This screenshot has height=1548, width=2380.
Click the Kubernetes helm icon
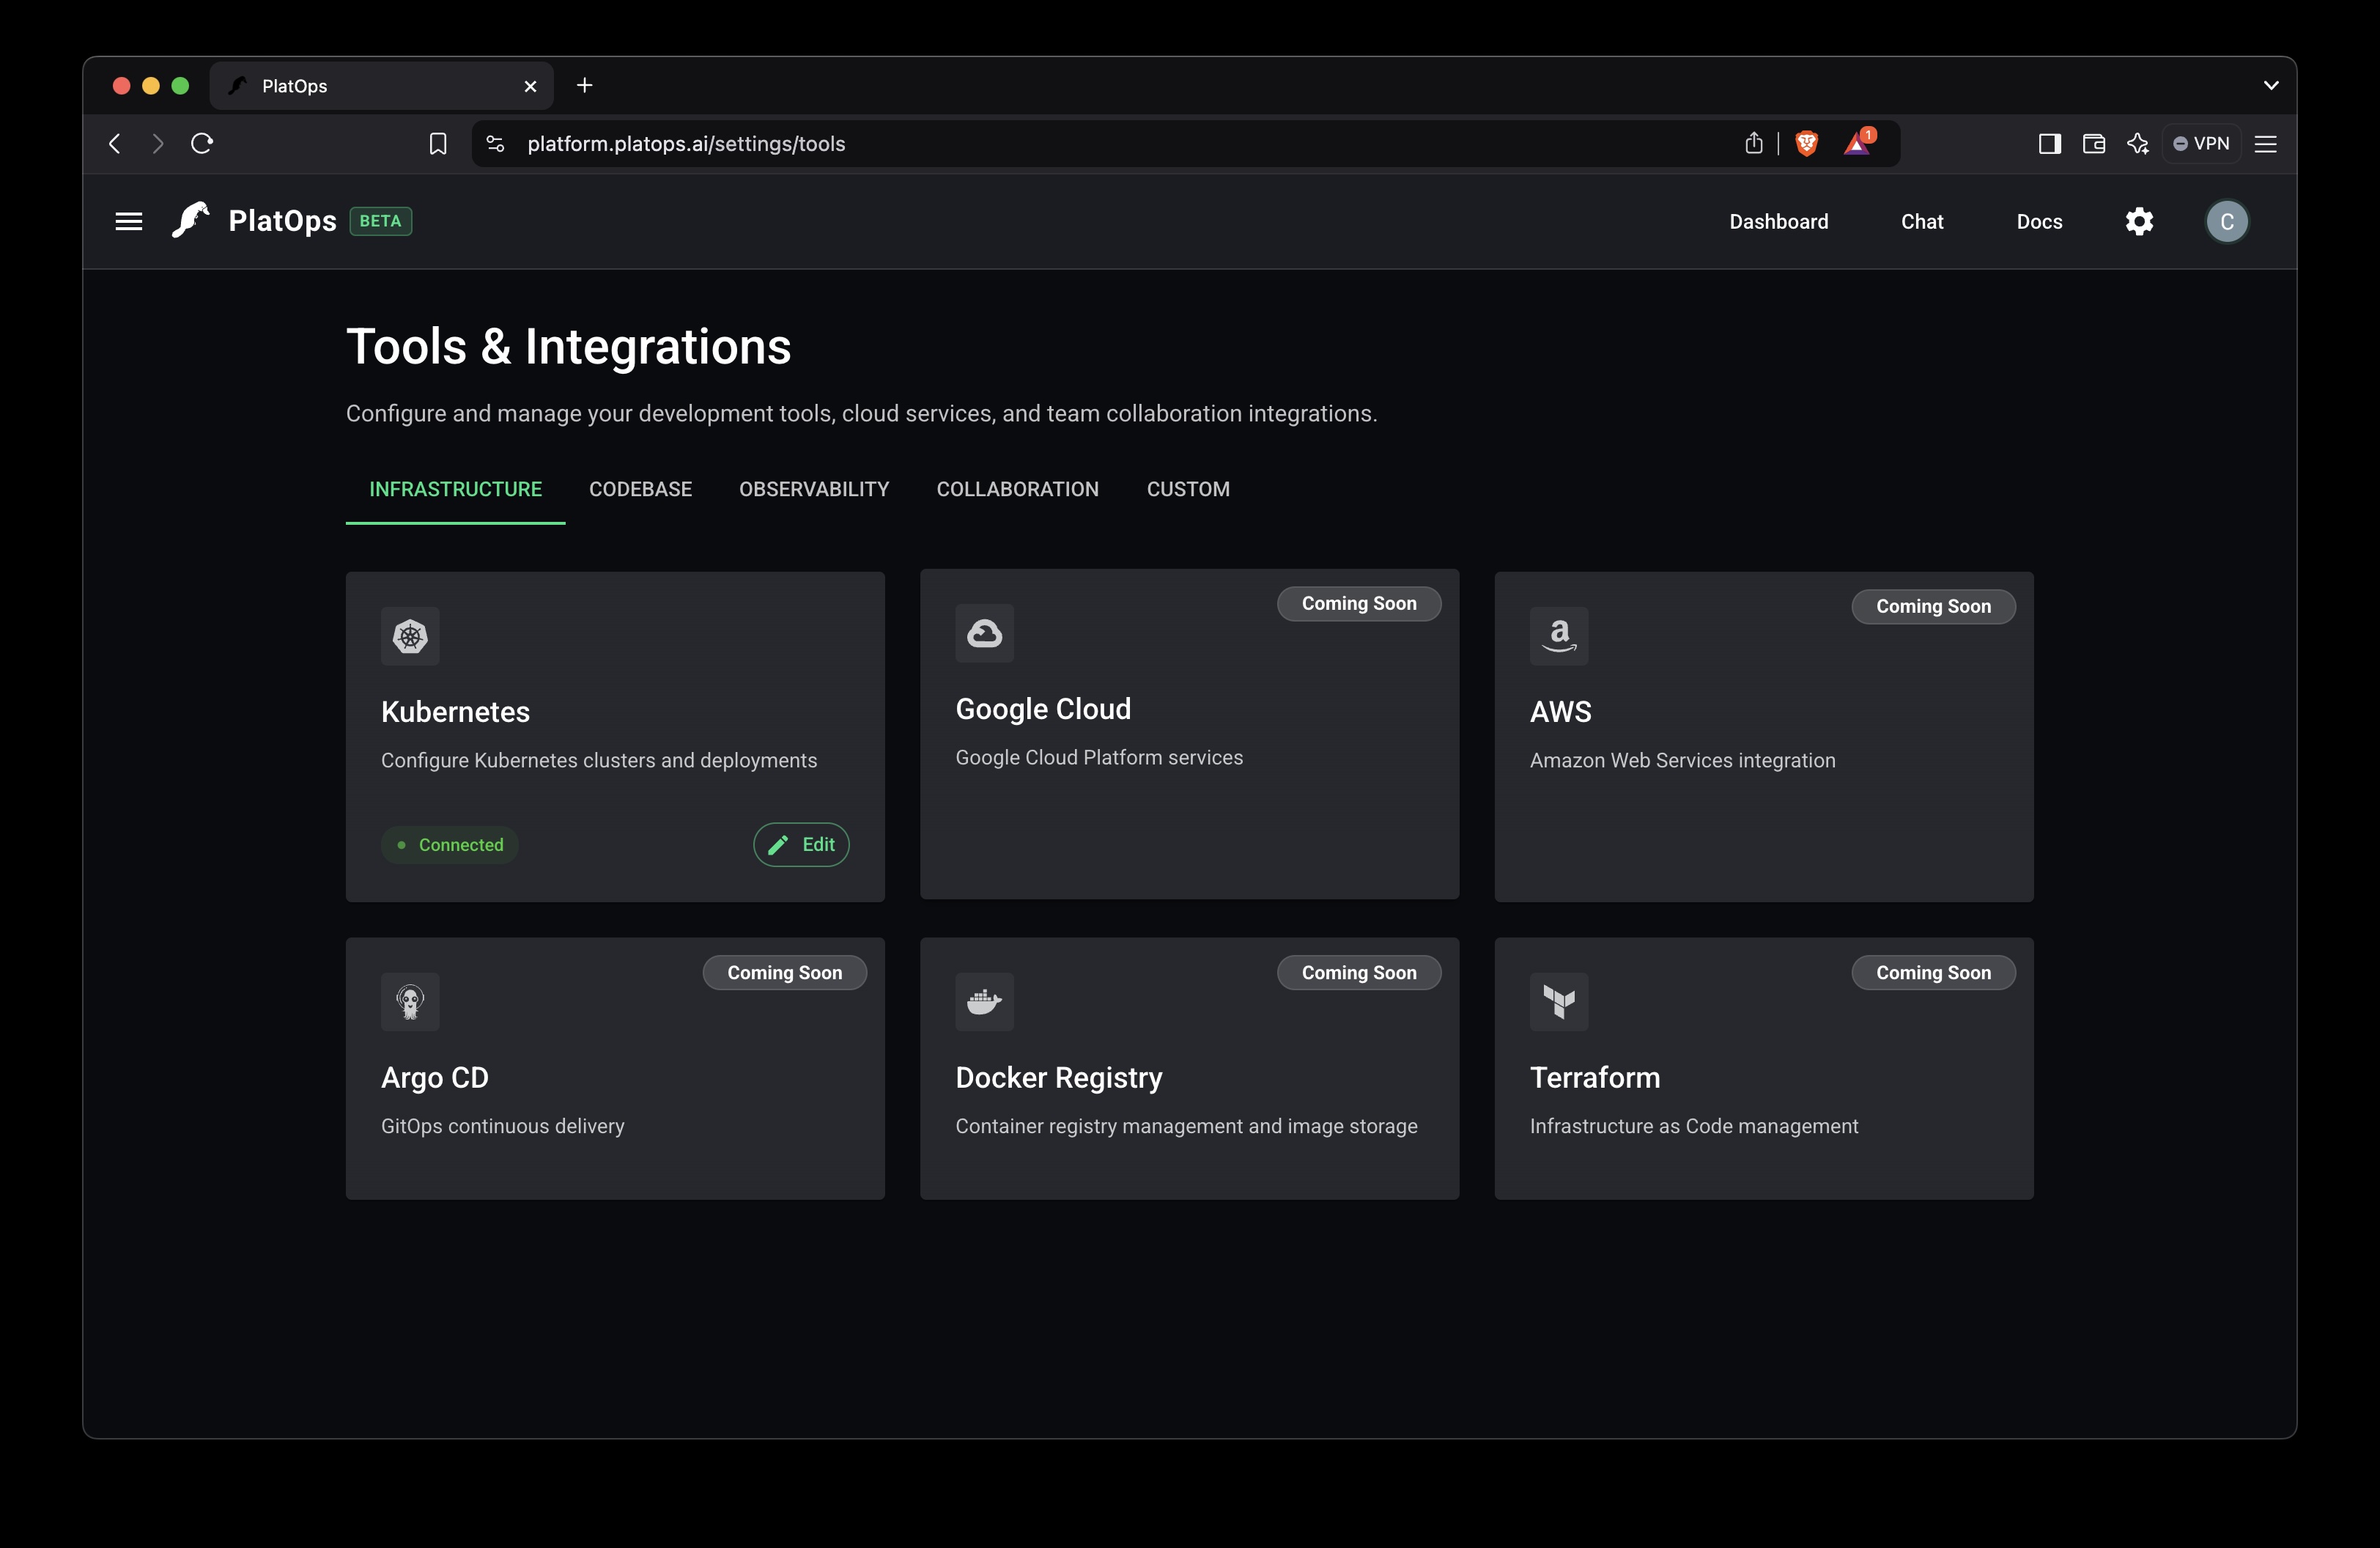[410, 636]
